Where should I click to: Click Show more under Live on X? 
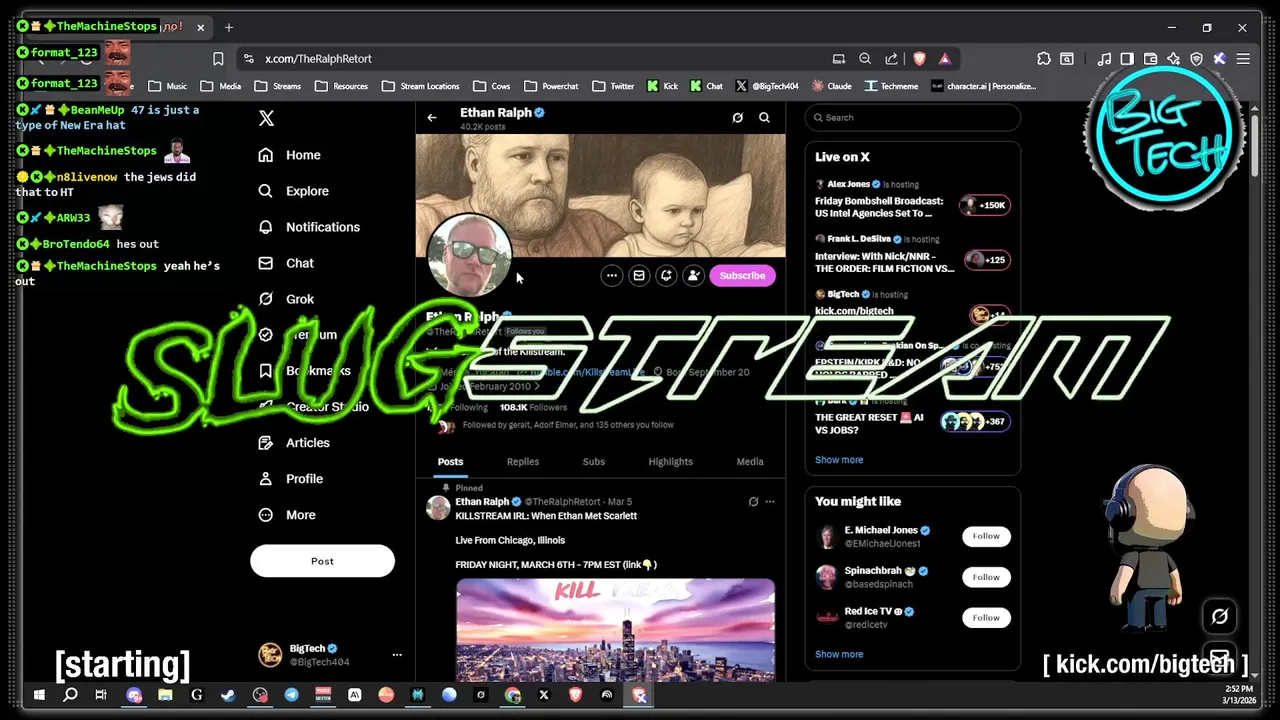point(839,460)
